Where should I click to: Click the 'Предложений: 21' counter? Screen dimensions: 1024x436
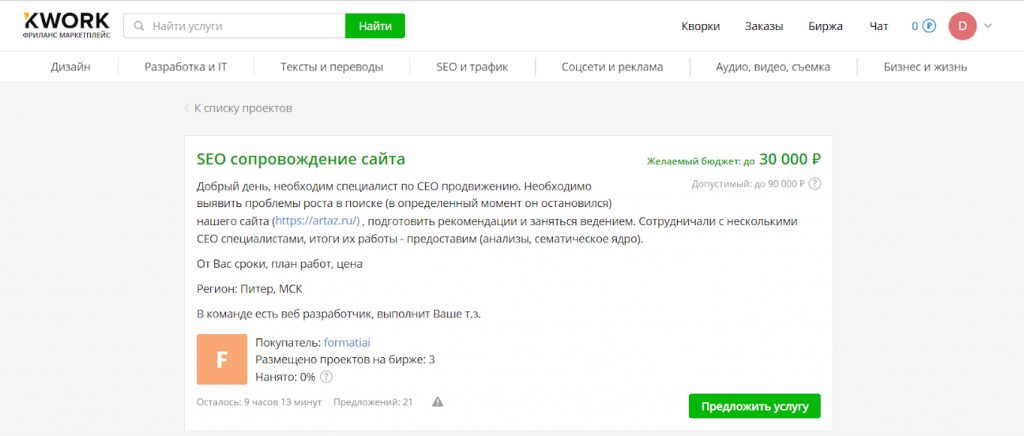click(373, 402)
